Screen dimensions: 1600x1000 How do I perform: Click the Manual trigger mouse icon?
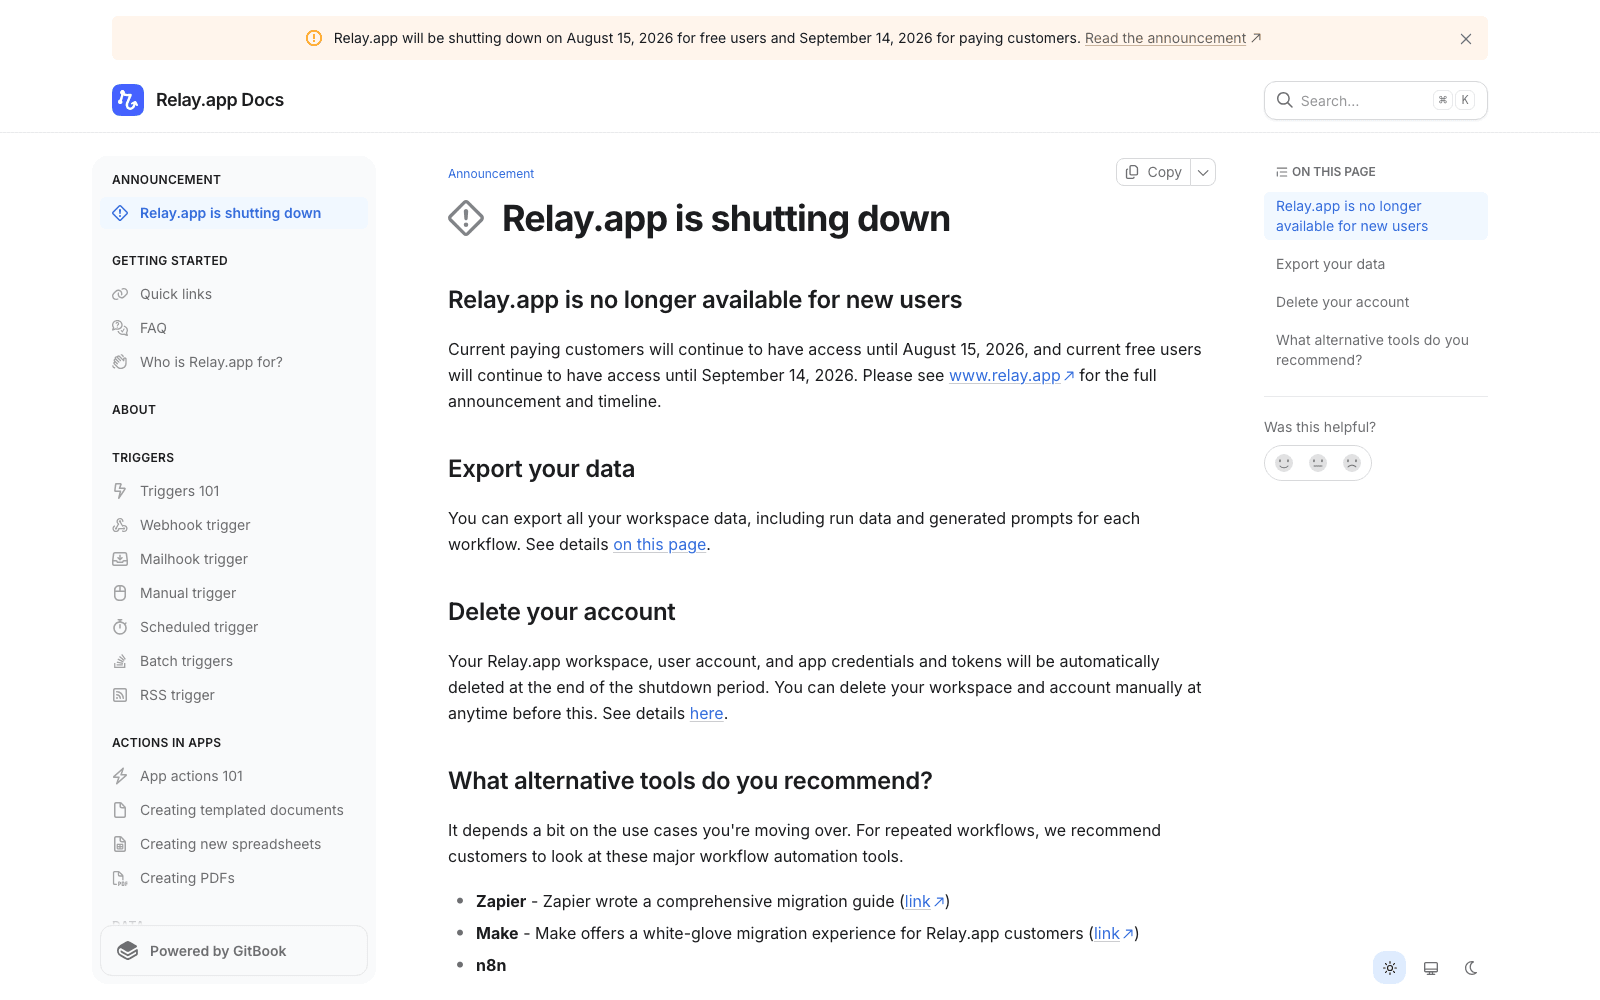[120, 593]
